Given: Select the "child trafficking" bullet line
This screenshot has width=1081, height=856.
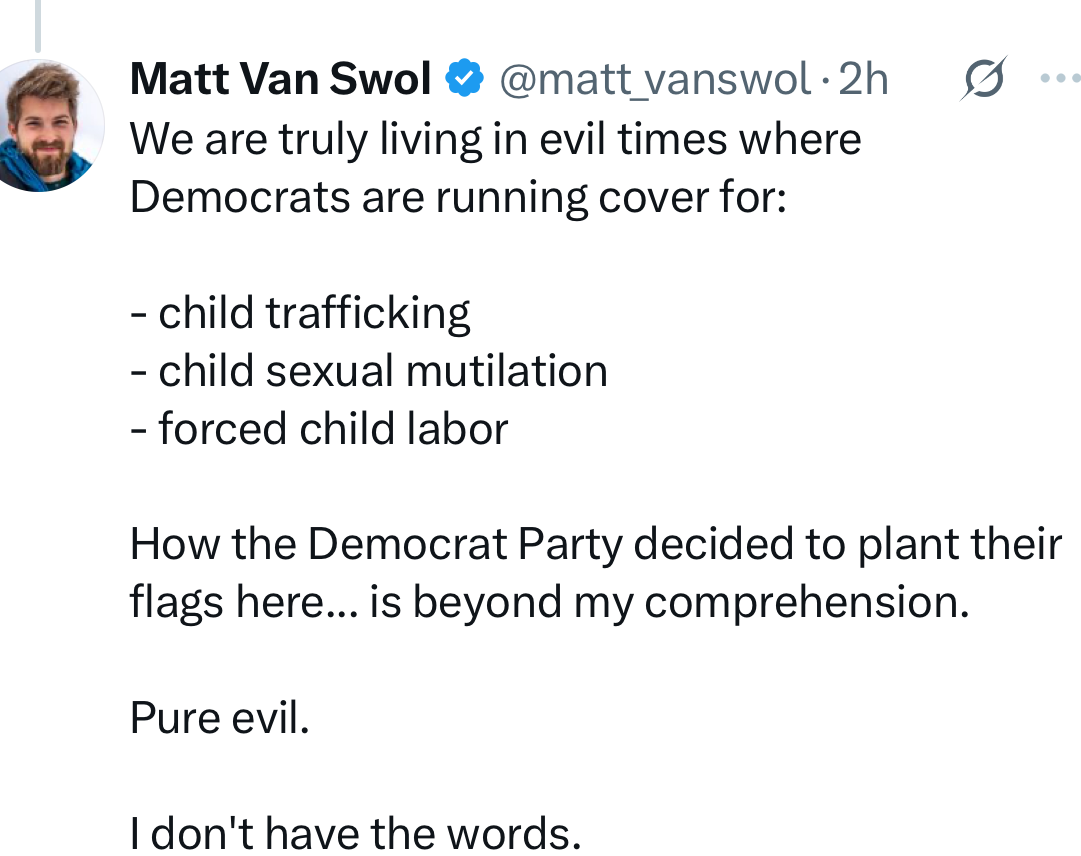Looking at the screenshot, I should coord(300,313).
